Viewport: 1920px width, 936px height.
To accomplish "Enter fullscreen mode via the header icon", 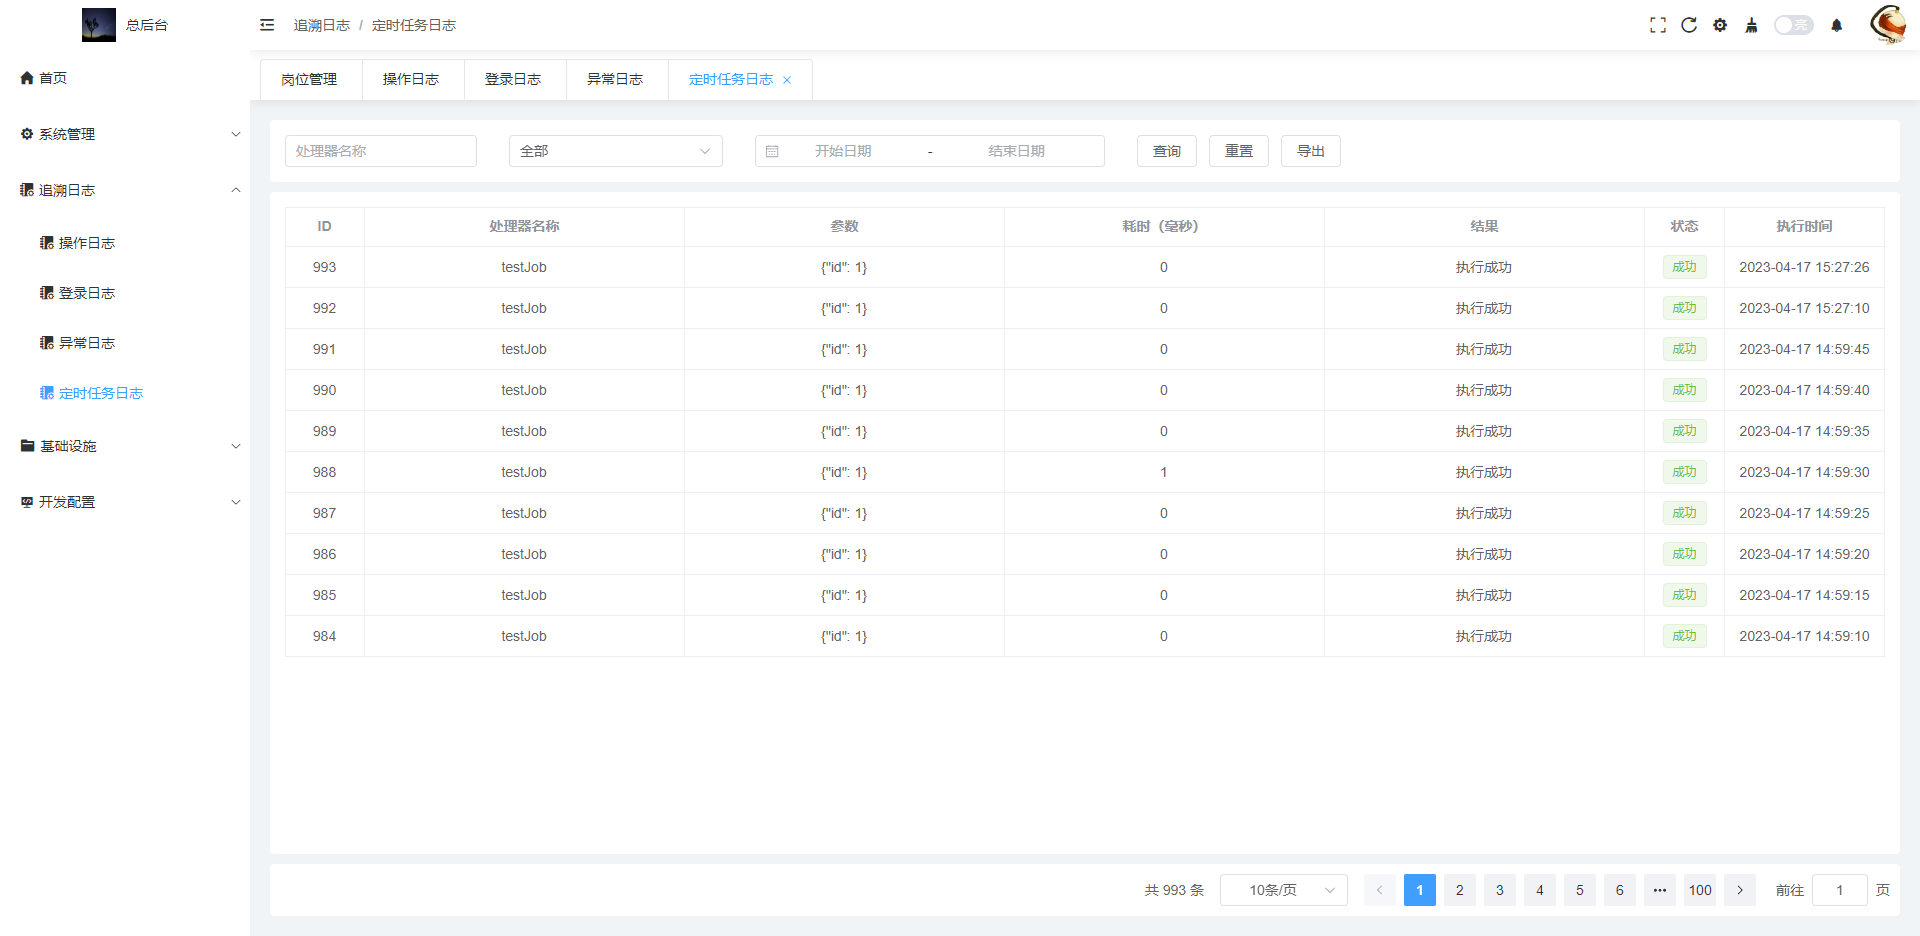I will (1657, 25).
